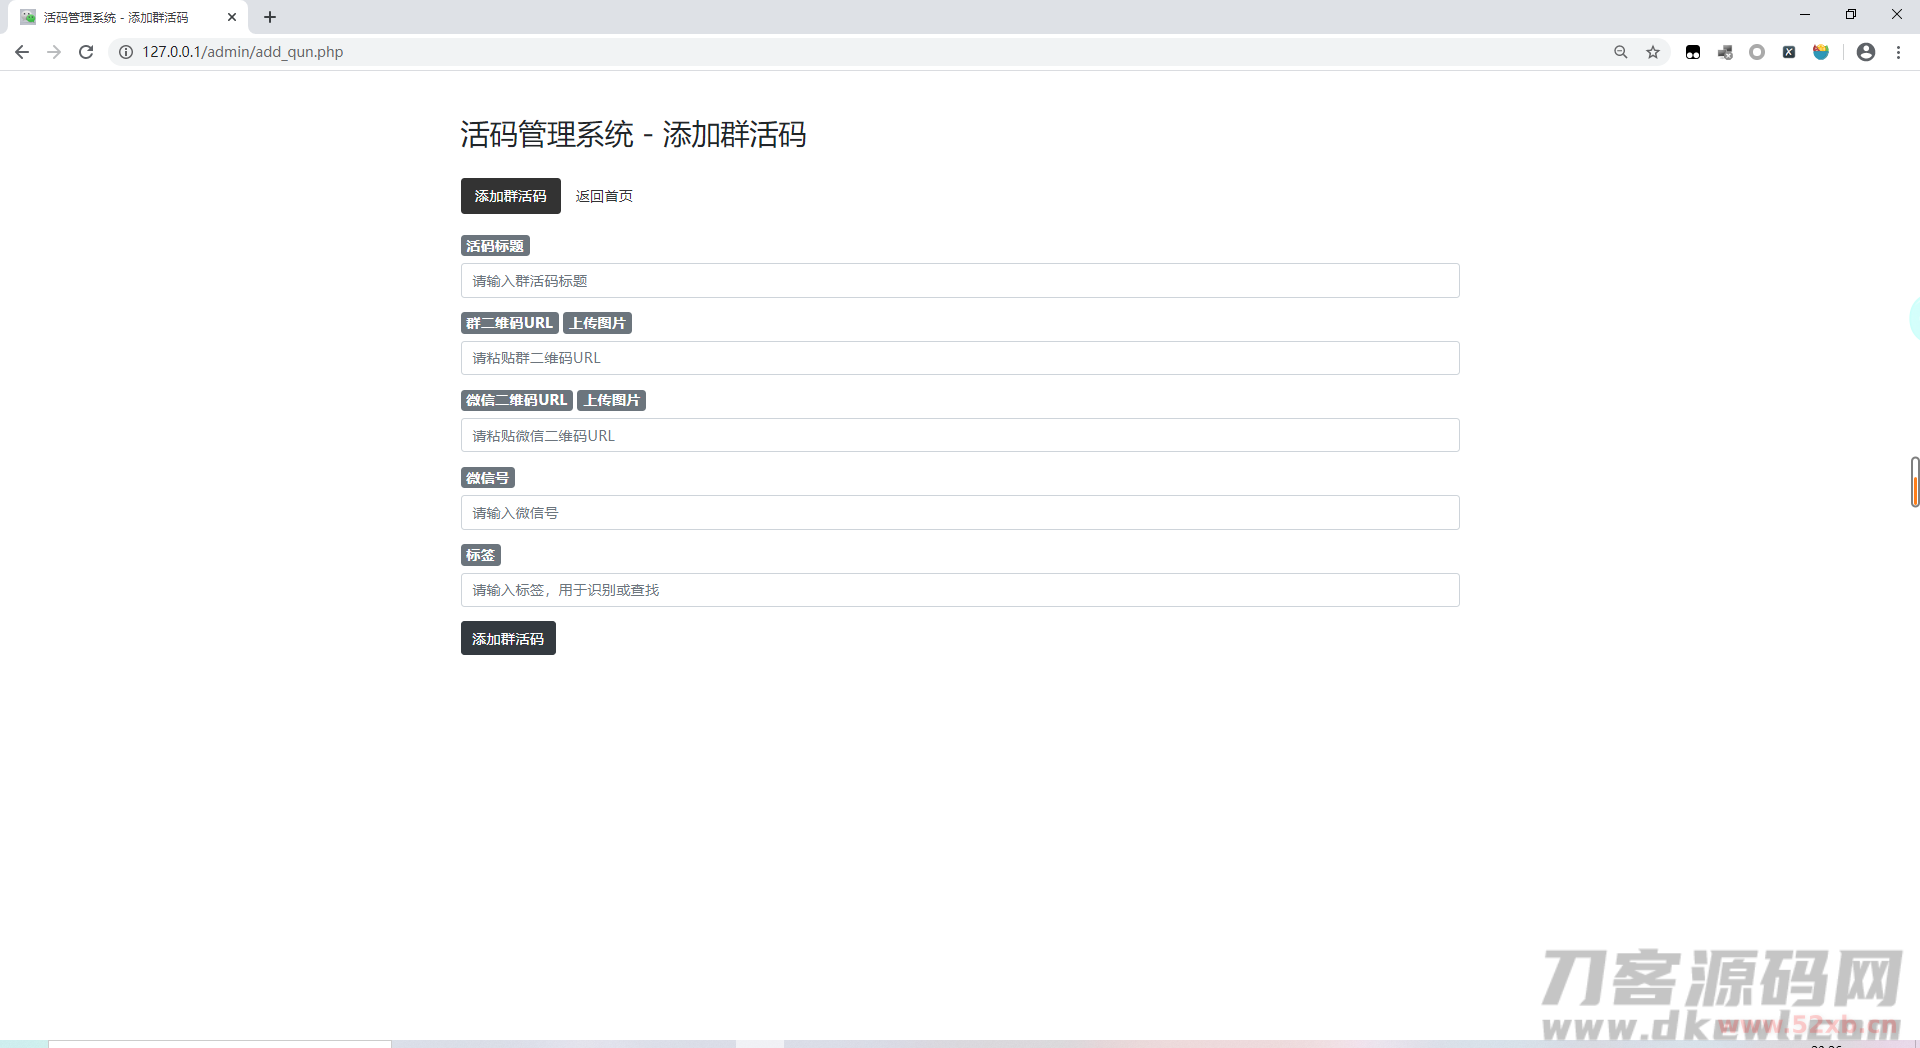Open the dark X extension icon
Image resolution: width=1920 pixels, height=1048 pixels.
(1789, 51)
